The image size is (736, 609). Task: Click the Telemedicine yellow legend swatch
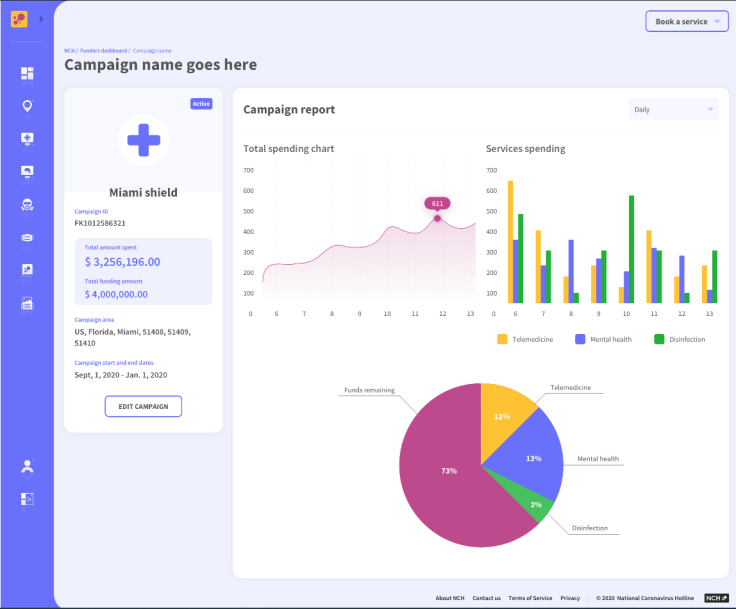[502, 339]
